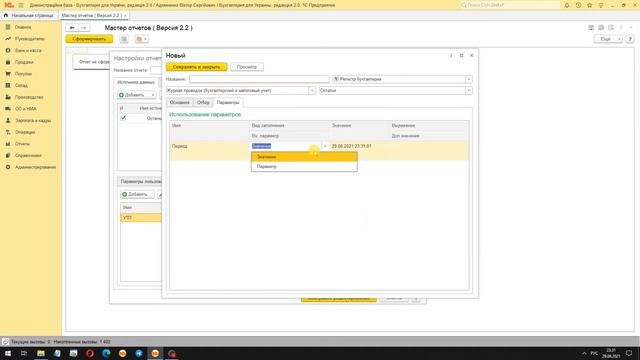Open Opera browser from the taskbar
The height and width of the screenshot is (360, 640).
(90, 353)
